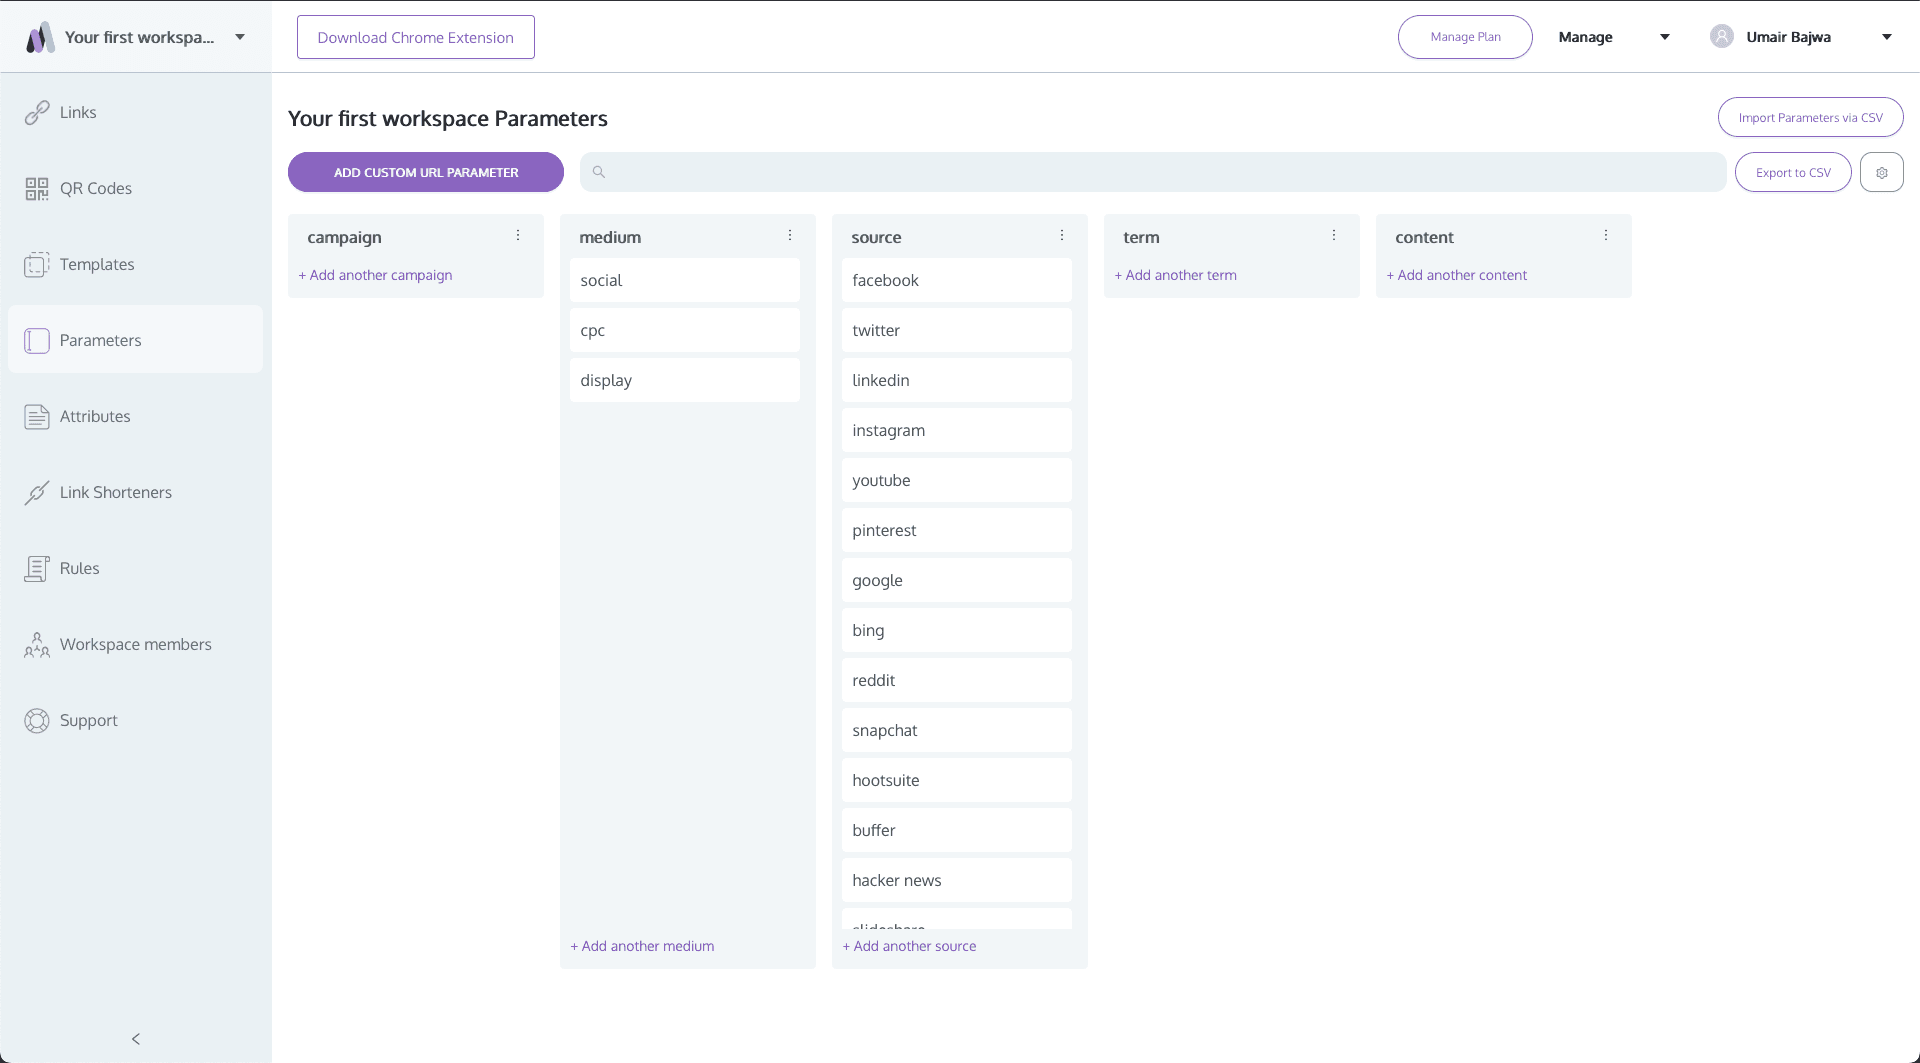Open the campaign column options menu

(518, 235)
